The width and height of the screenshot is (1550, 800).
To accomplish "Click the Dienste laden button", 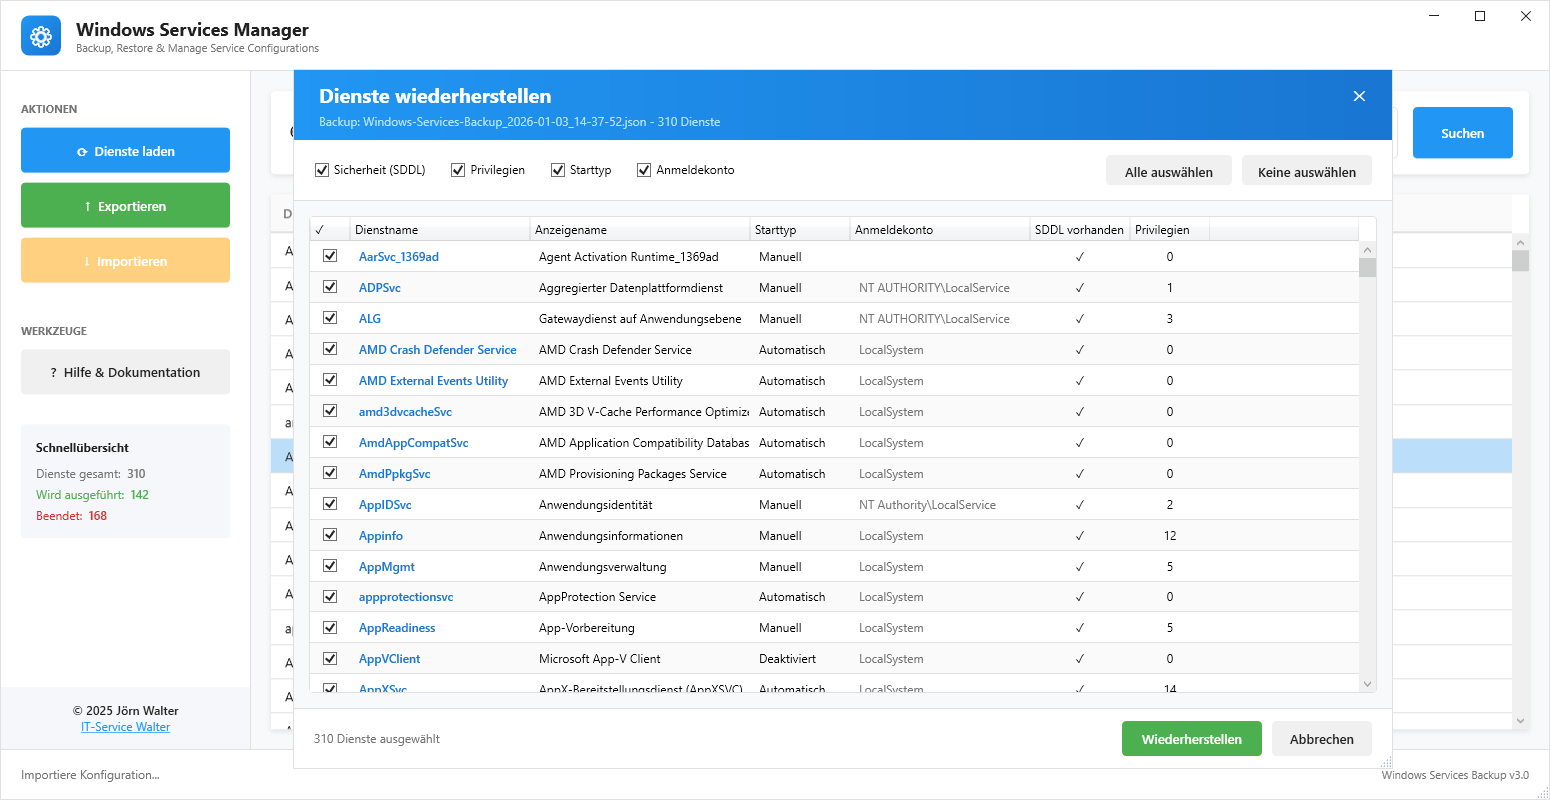I will coord(125,151).
